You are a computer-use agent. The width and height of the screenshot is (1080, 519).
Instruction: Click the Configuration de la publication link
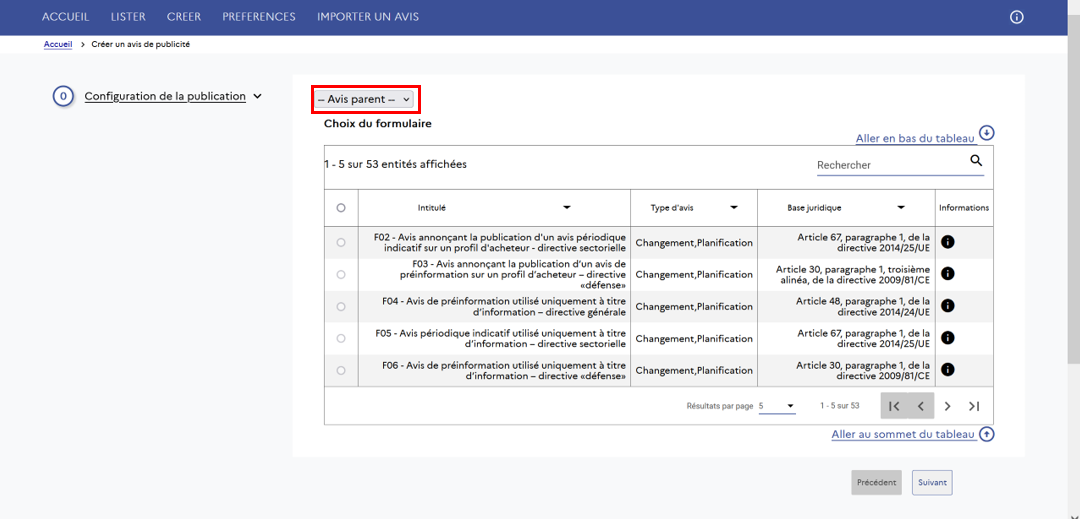(165, 96)
